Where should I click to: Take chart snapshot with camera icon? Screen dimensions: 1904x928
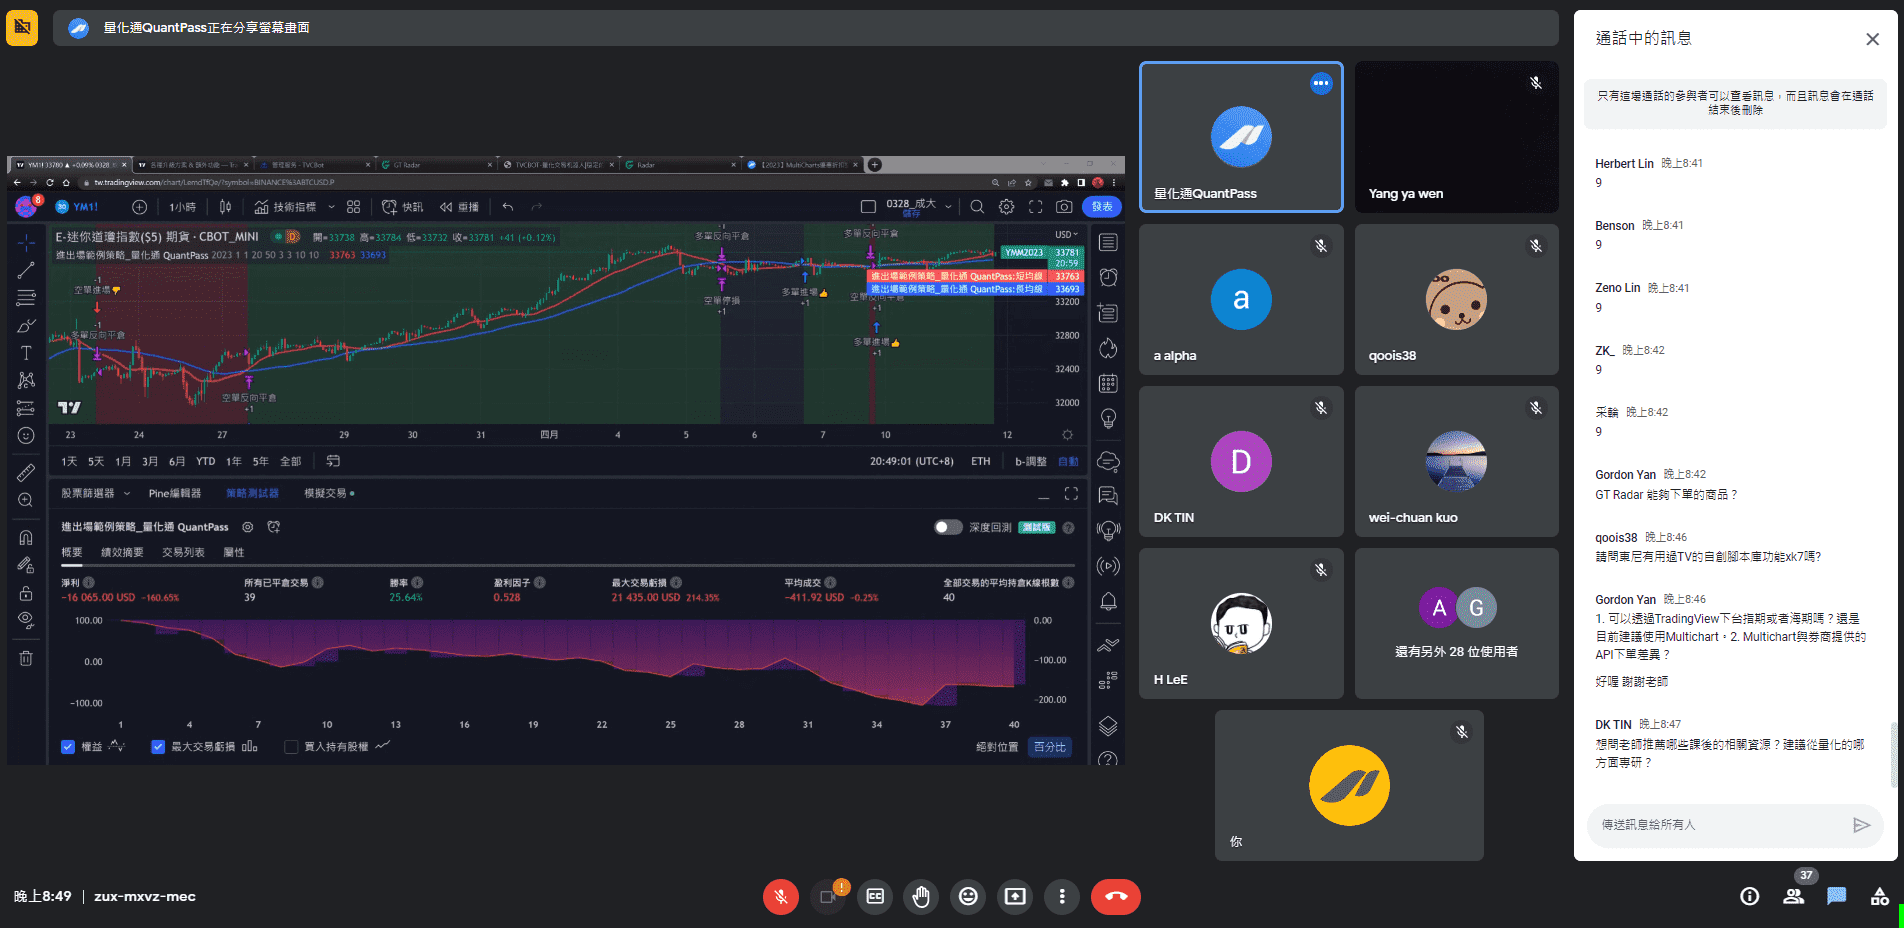[x=1064, y=207]
